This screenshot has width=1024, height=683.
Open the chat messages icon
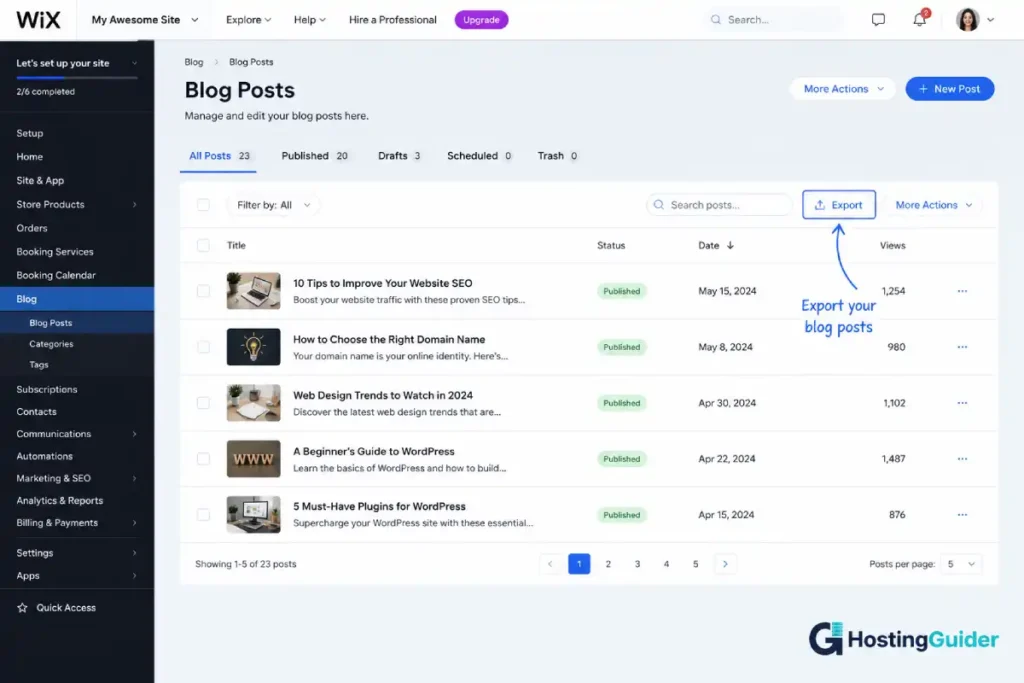878,20
